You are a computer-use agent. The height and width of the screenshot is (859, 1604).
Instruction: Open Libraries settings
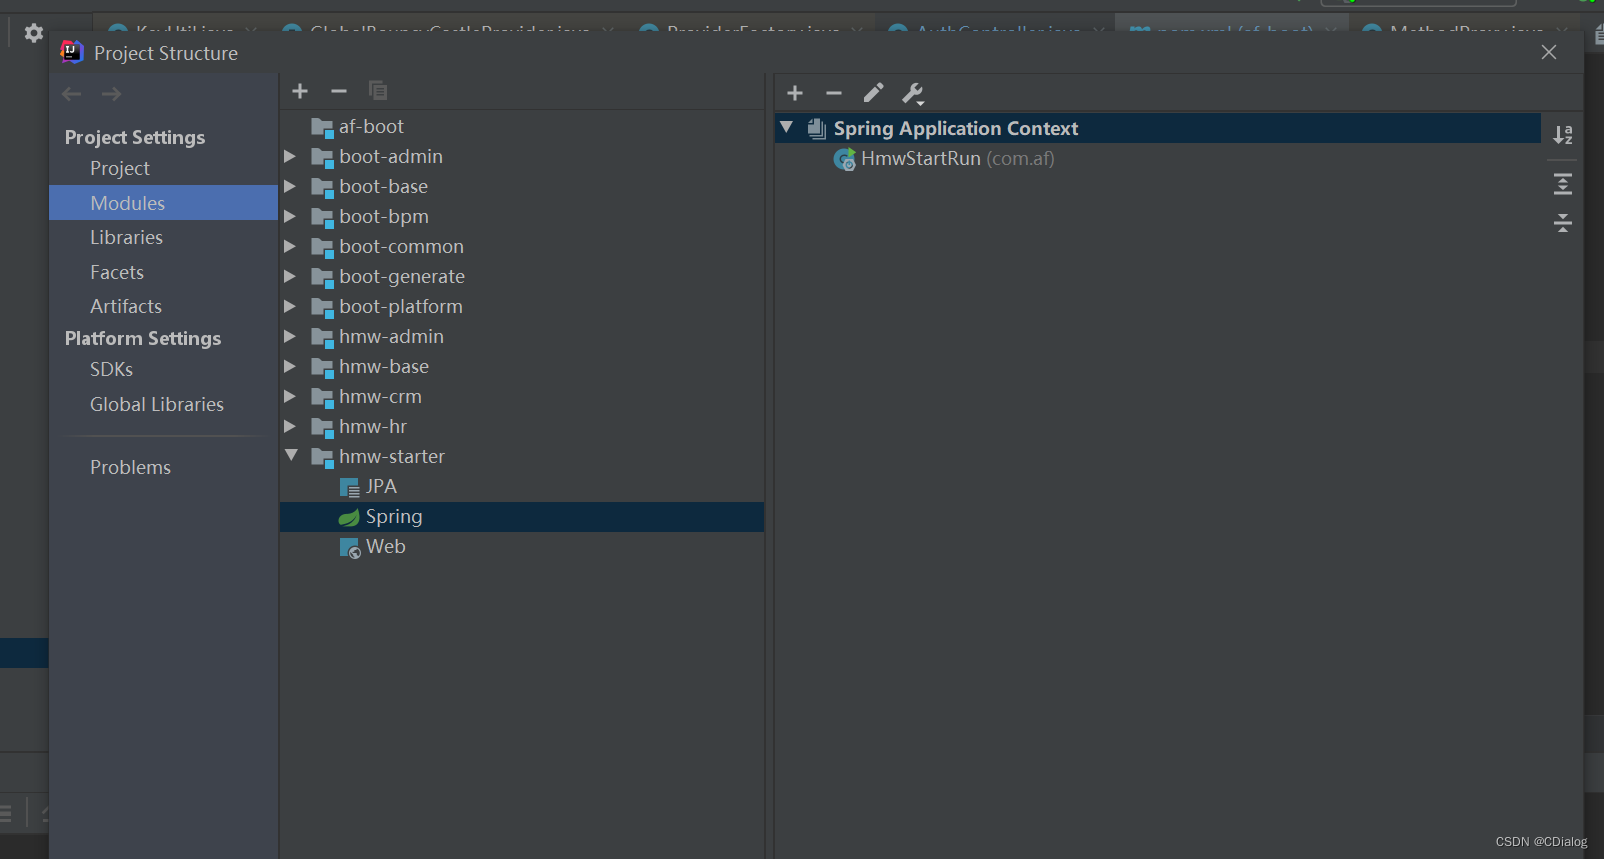click(x=127, y=237)
